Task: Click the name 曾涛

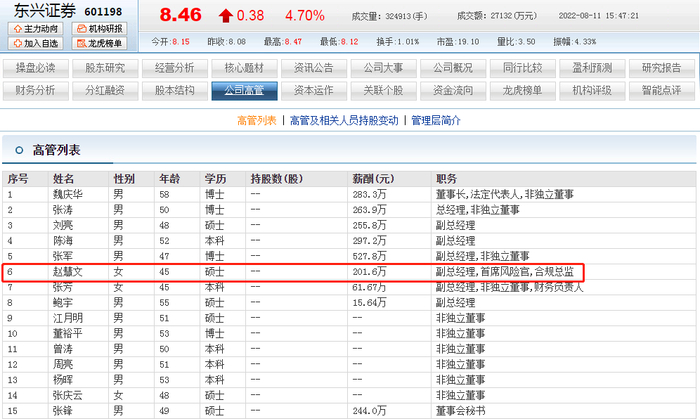Action: coord(63,349)
